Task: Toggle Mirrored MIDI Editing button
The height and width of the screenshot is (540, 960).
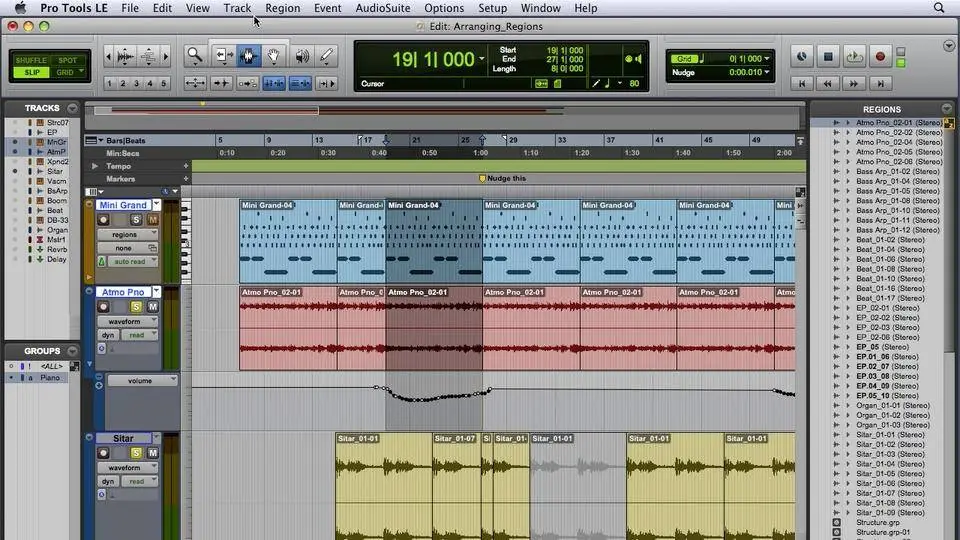Action: (x=247, y=83)
